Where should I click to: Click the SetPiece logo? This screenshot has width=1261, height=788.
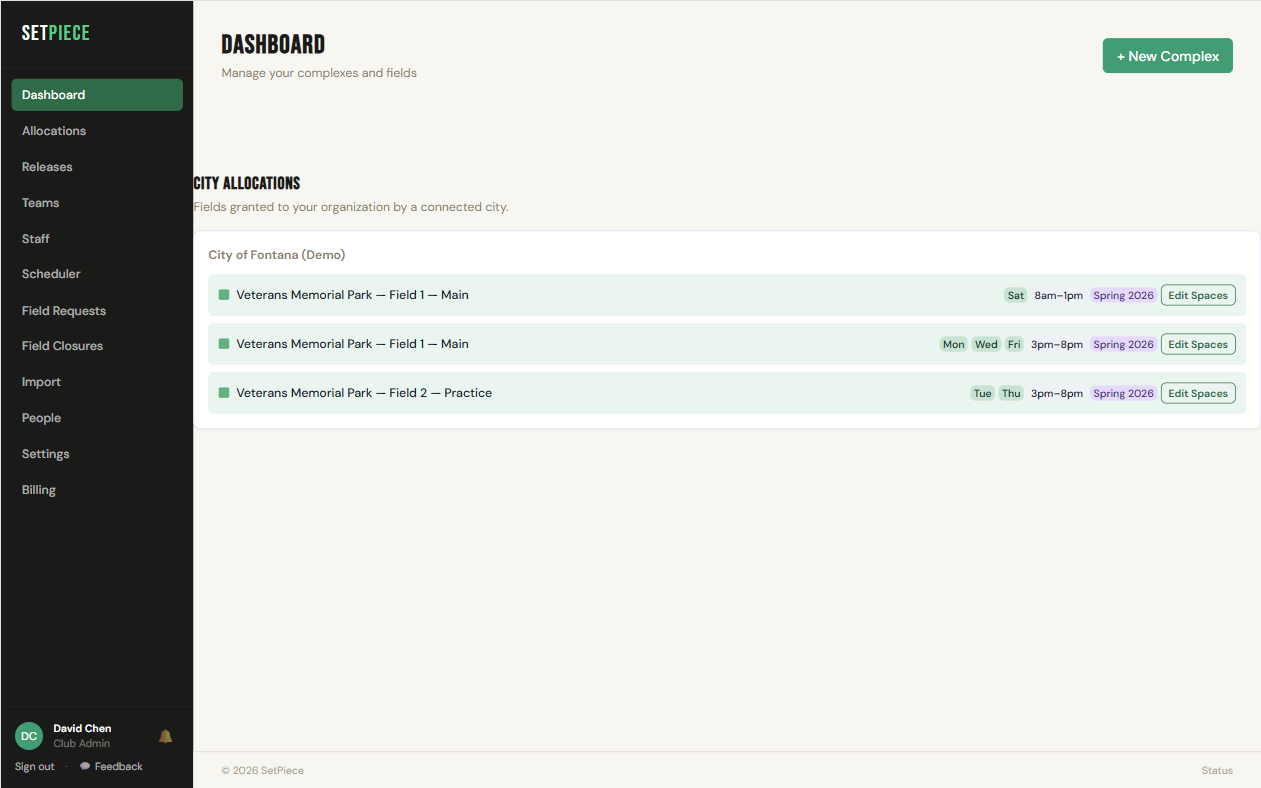point(56,33)
